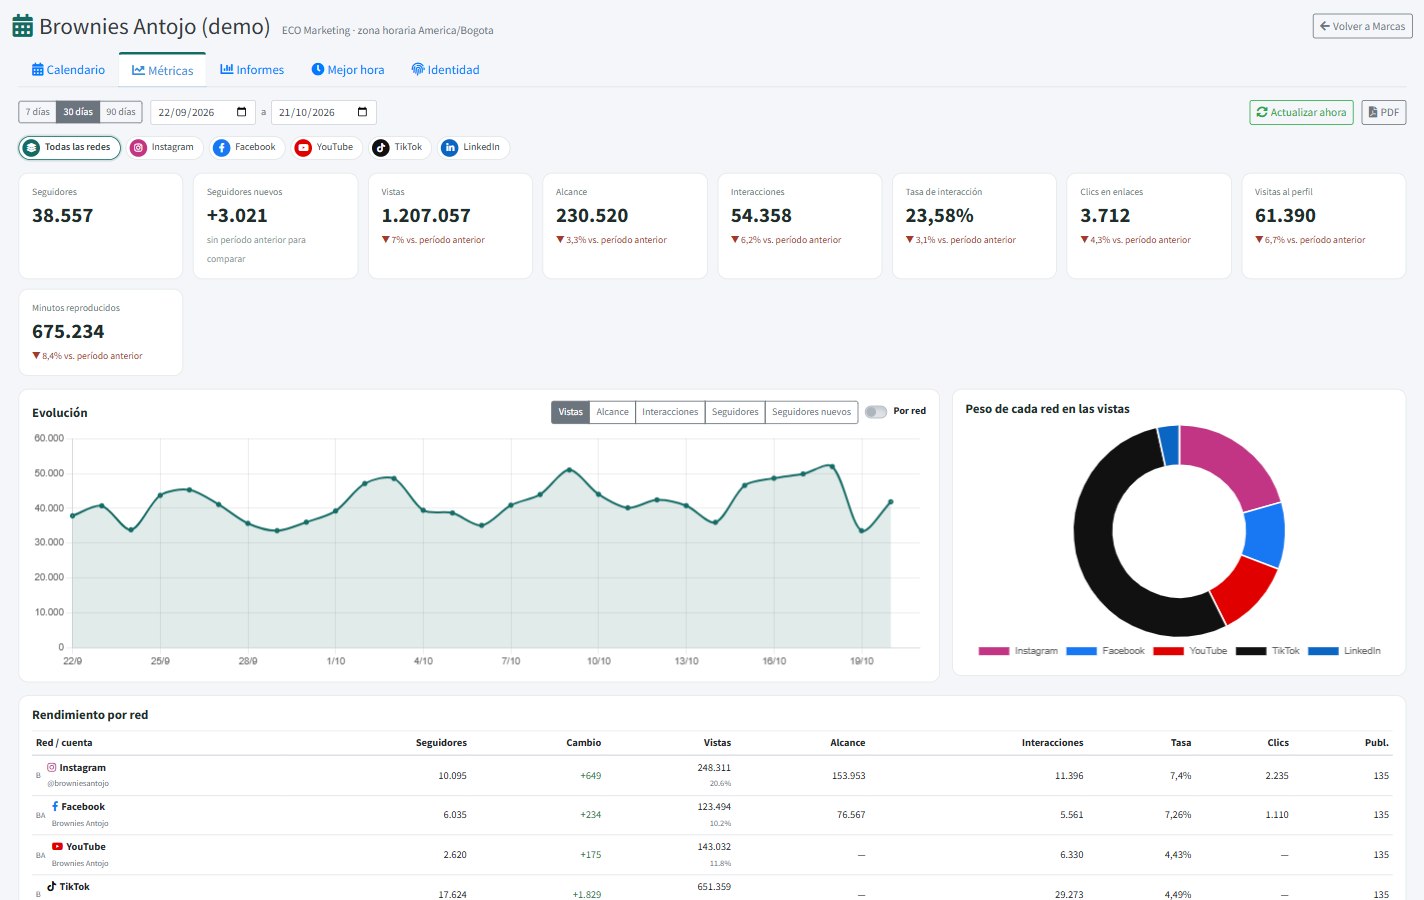Open the start date calendar picker icon
The height and width of the screenshot is (900, 1424).
click(x=242, y=112)
